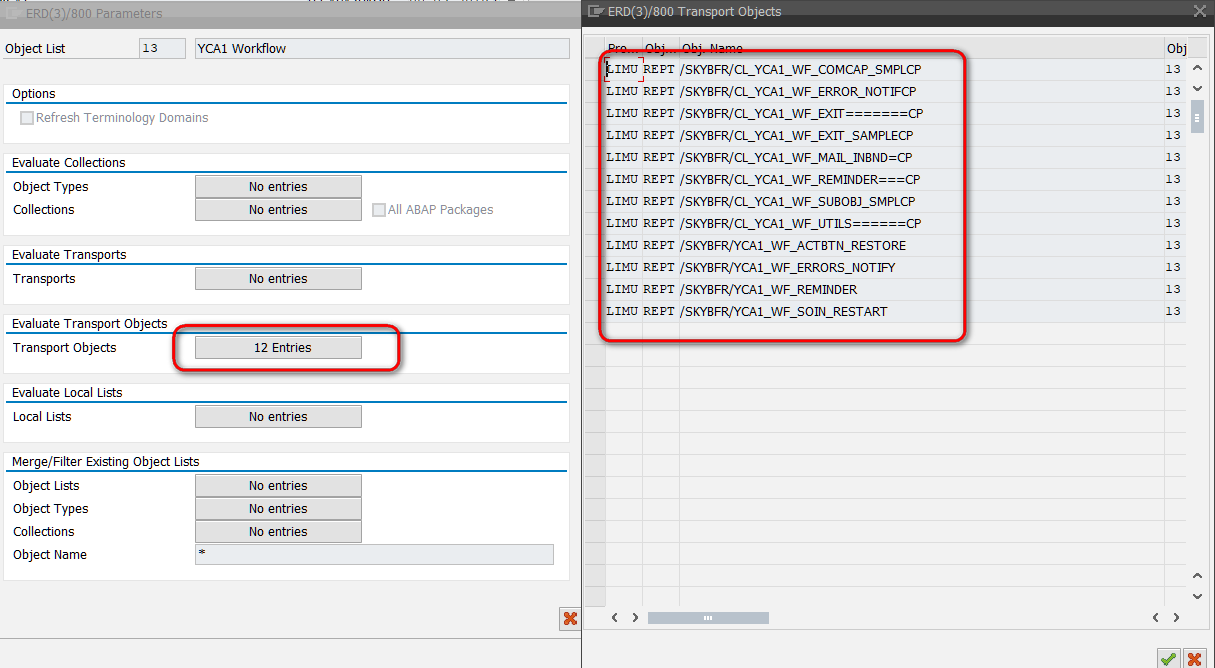Click the scrollbar down arrow in Transport Objects list
The image size is (1215, 668).
(1197, 89)
